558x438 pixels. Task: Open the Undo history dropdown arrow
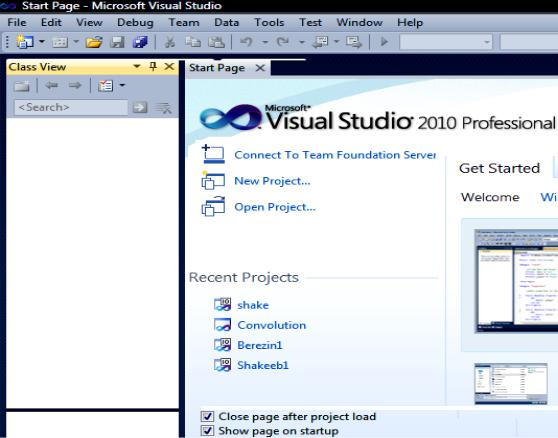(x=265, y=42)
